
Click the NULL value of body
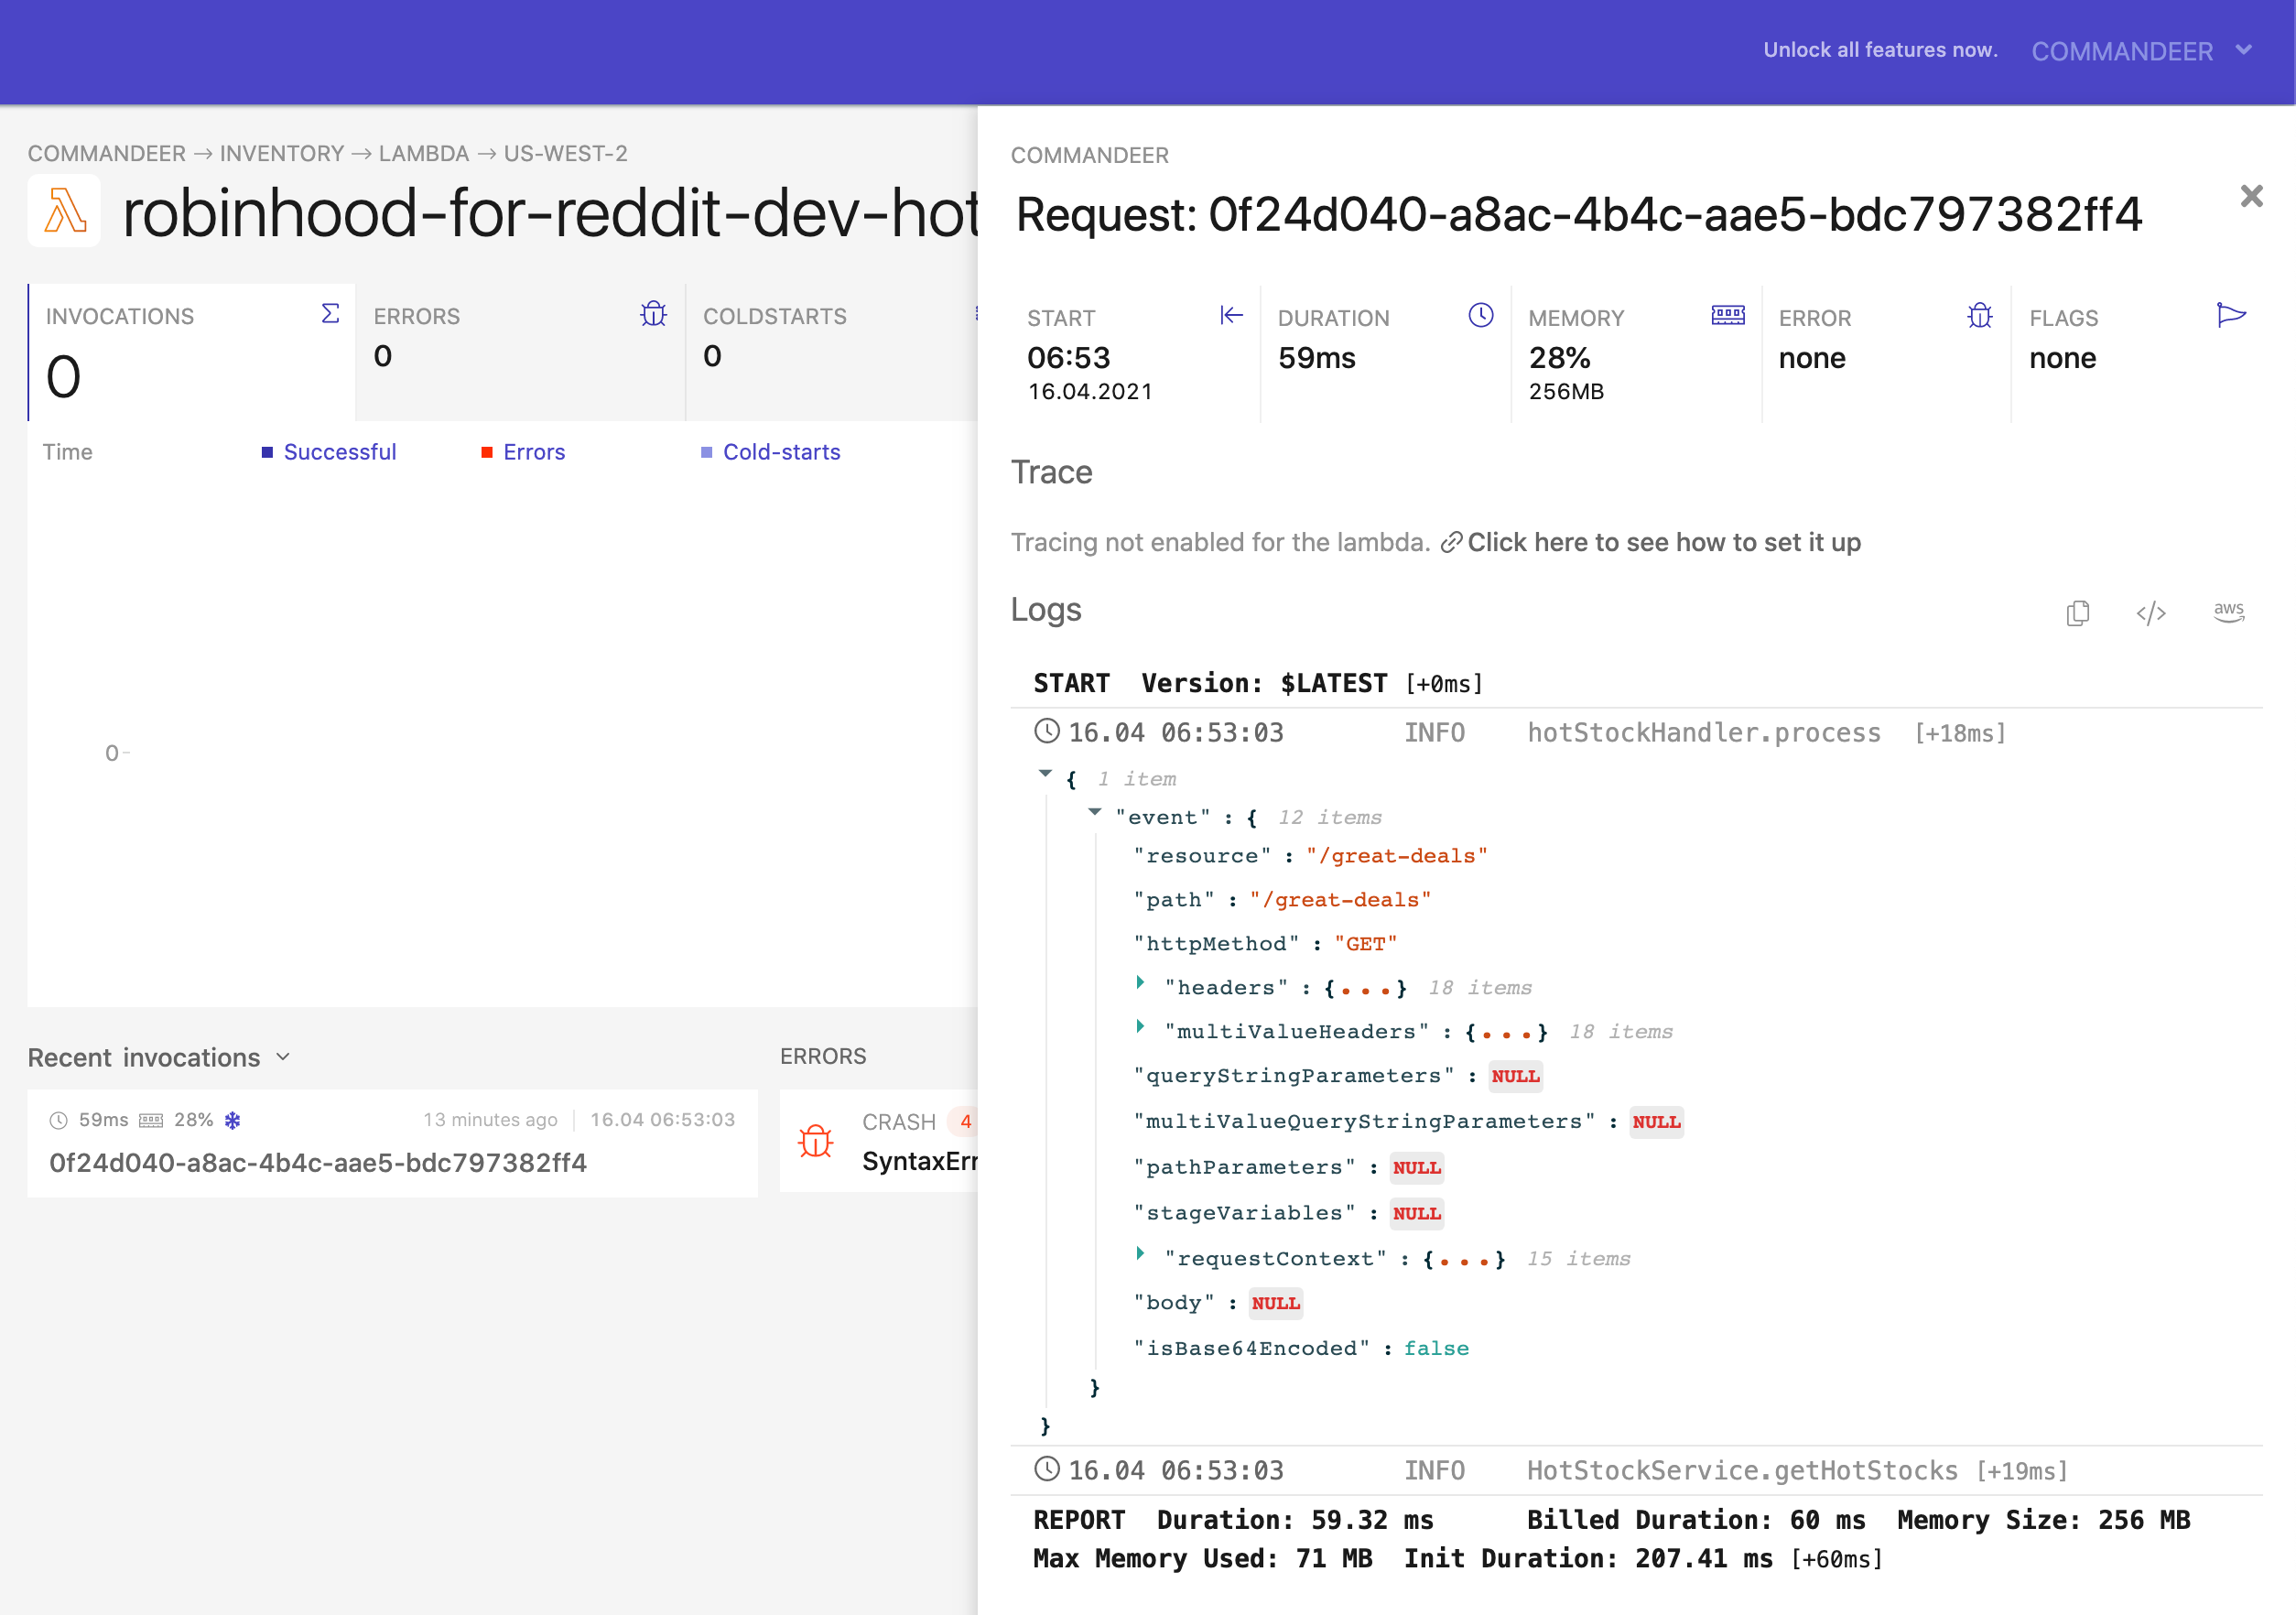click(x=1276, y=1303)
